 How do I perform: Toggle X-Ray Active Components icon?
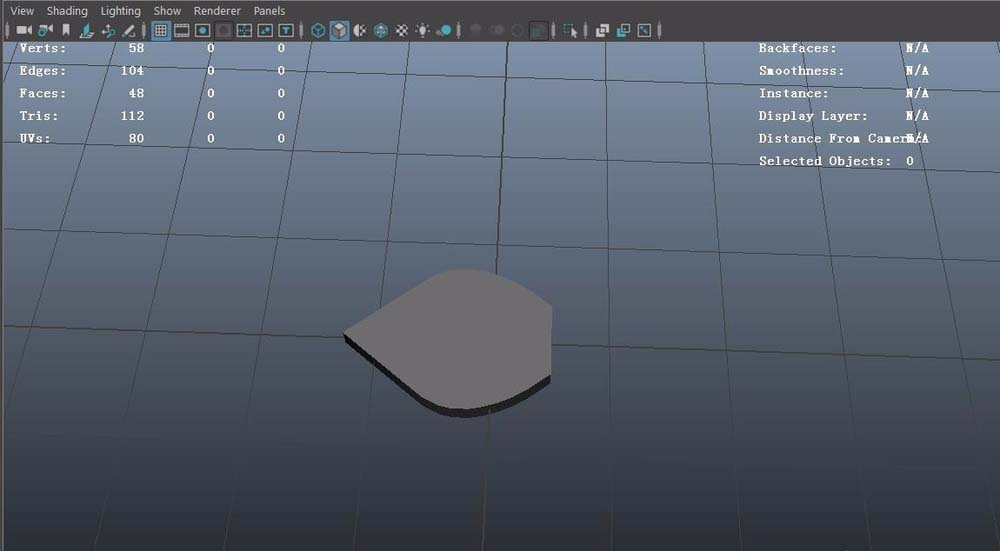pos(623,30)
